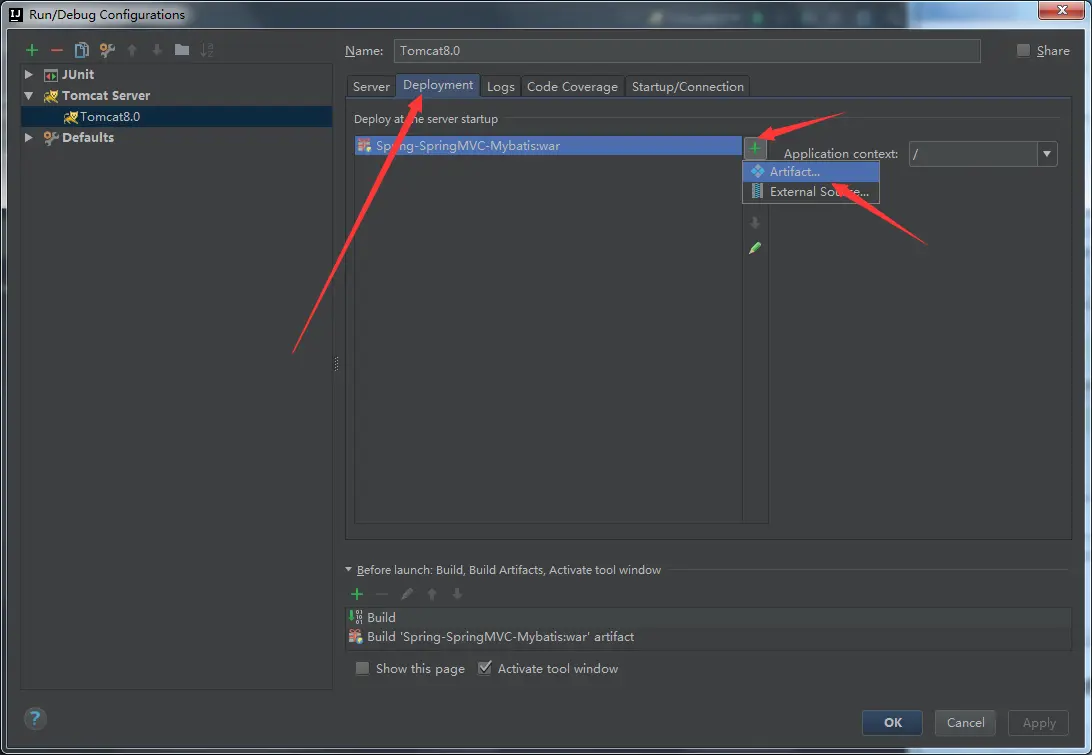Select Tomcat8.0 configuration in the tree
The height and width of the screenshot is (755, 1092).
(176, 116)
